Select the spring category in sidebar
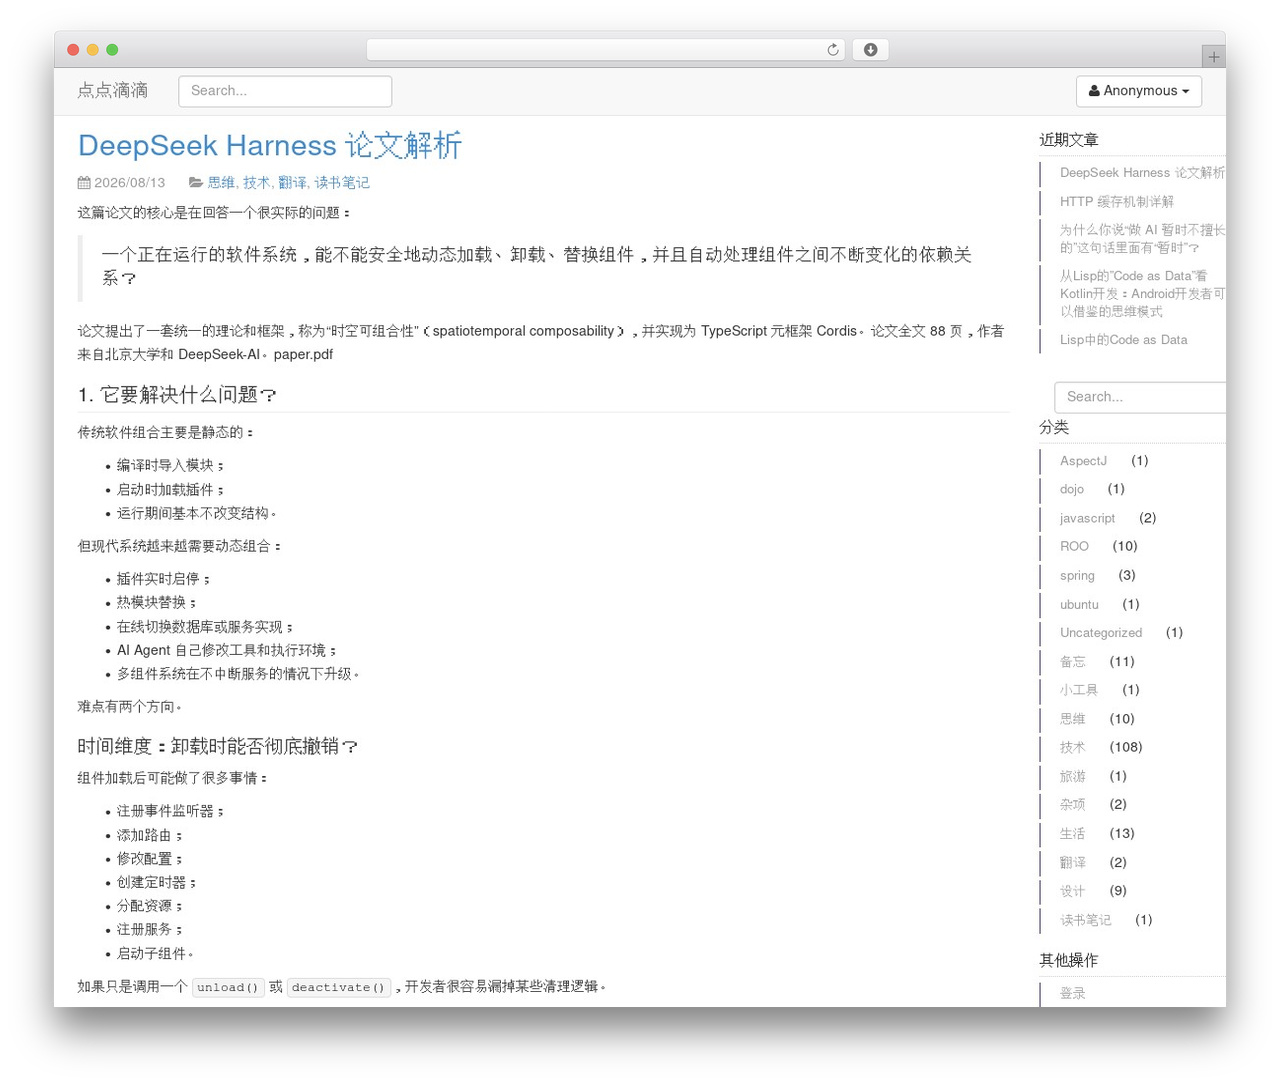Image resolution: width=1280 pixels, height=1084 pixels. [1077, 576]
